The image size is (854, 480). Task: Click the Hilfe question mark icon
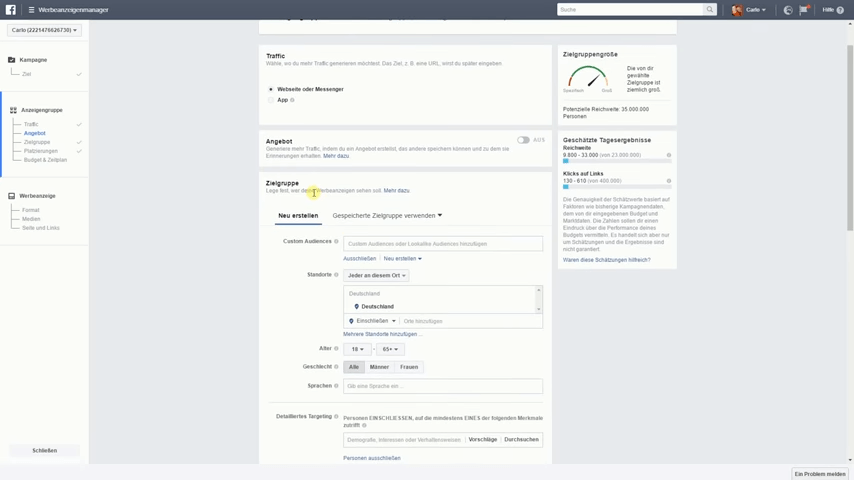pyautogui.click(x=840, y=10)
